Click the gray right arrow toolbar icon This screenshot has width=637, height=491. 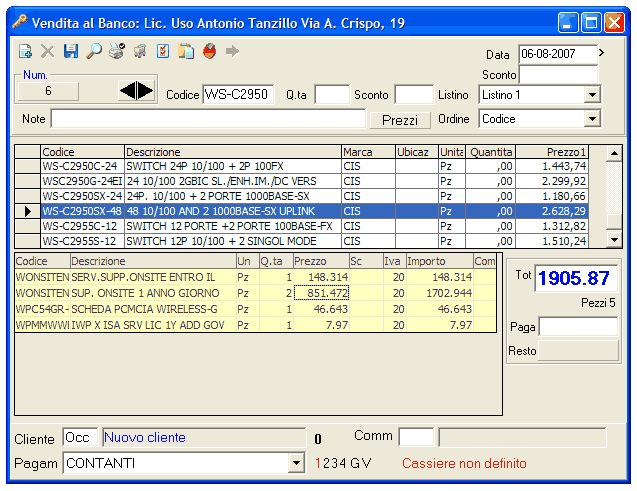(232, 52)
